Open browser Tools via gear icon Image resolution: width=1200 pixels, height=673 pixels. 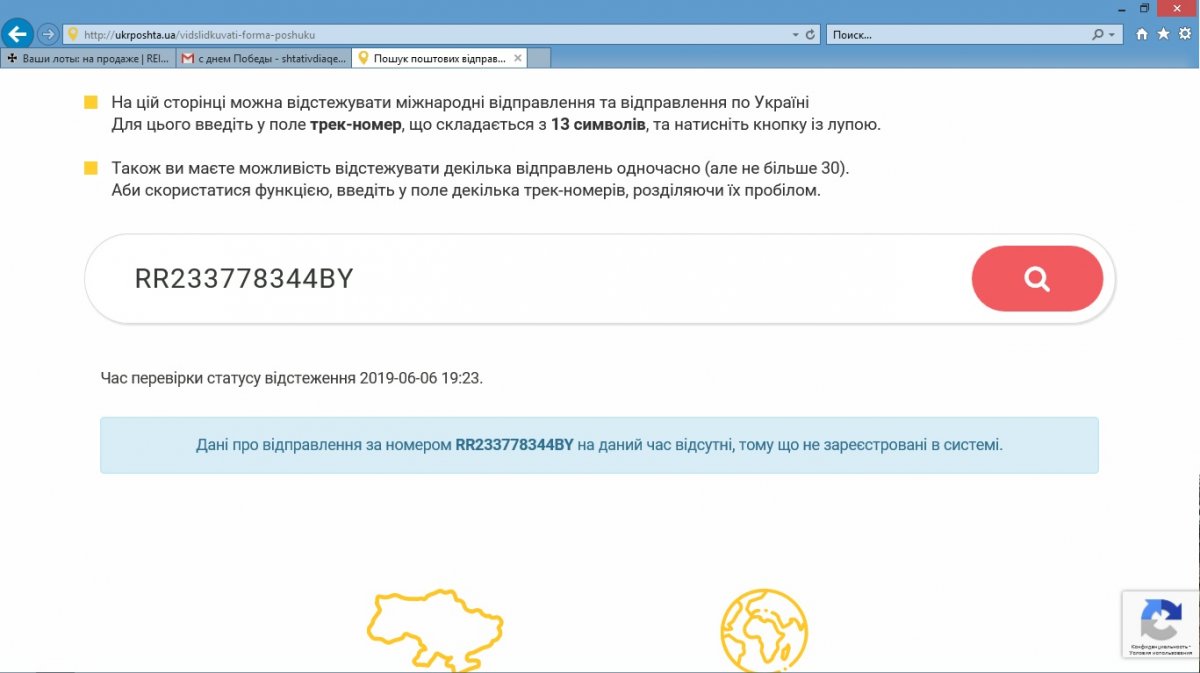(x=1184, y=34)
